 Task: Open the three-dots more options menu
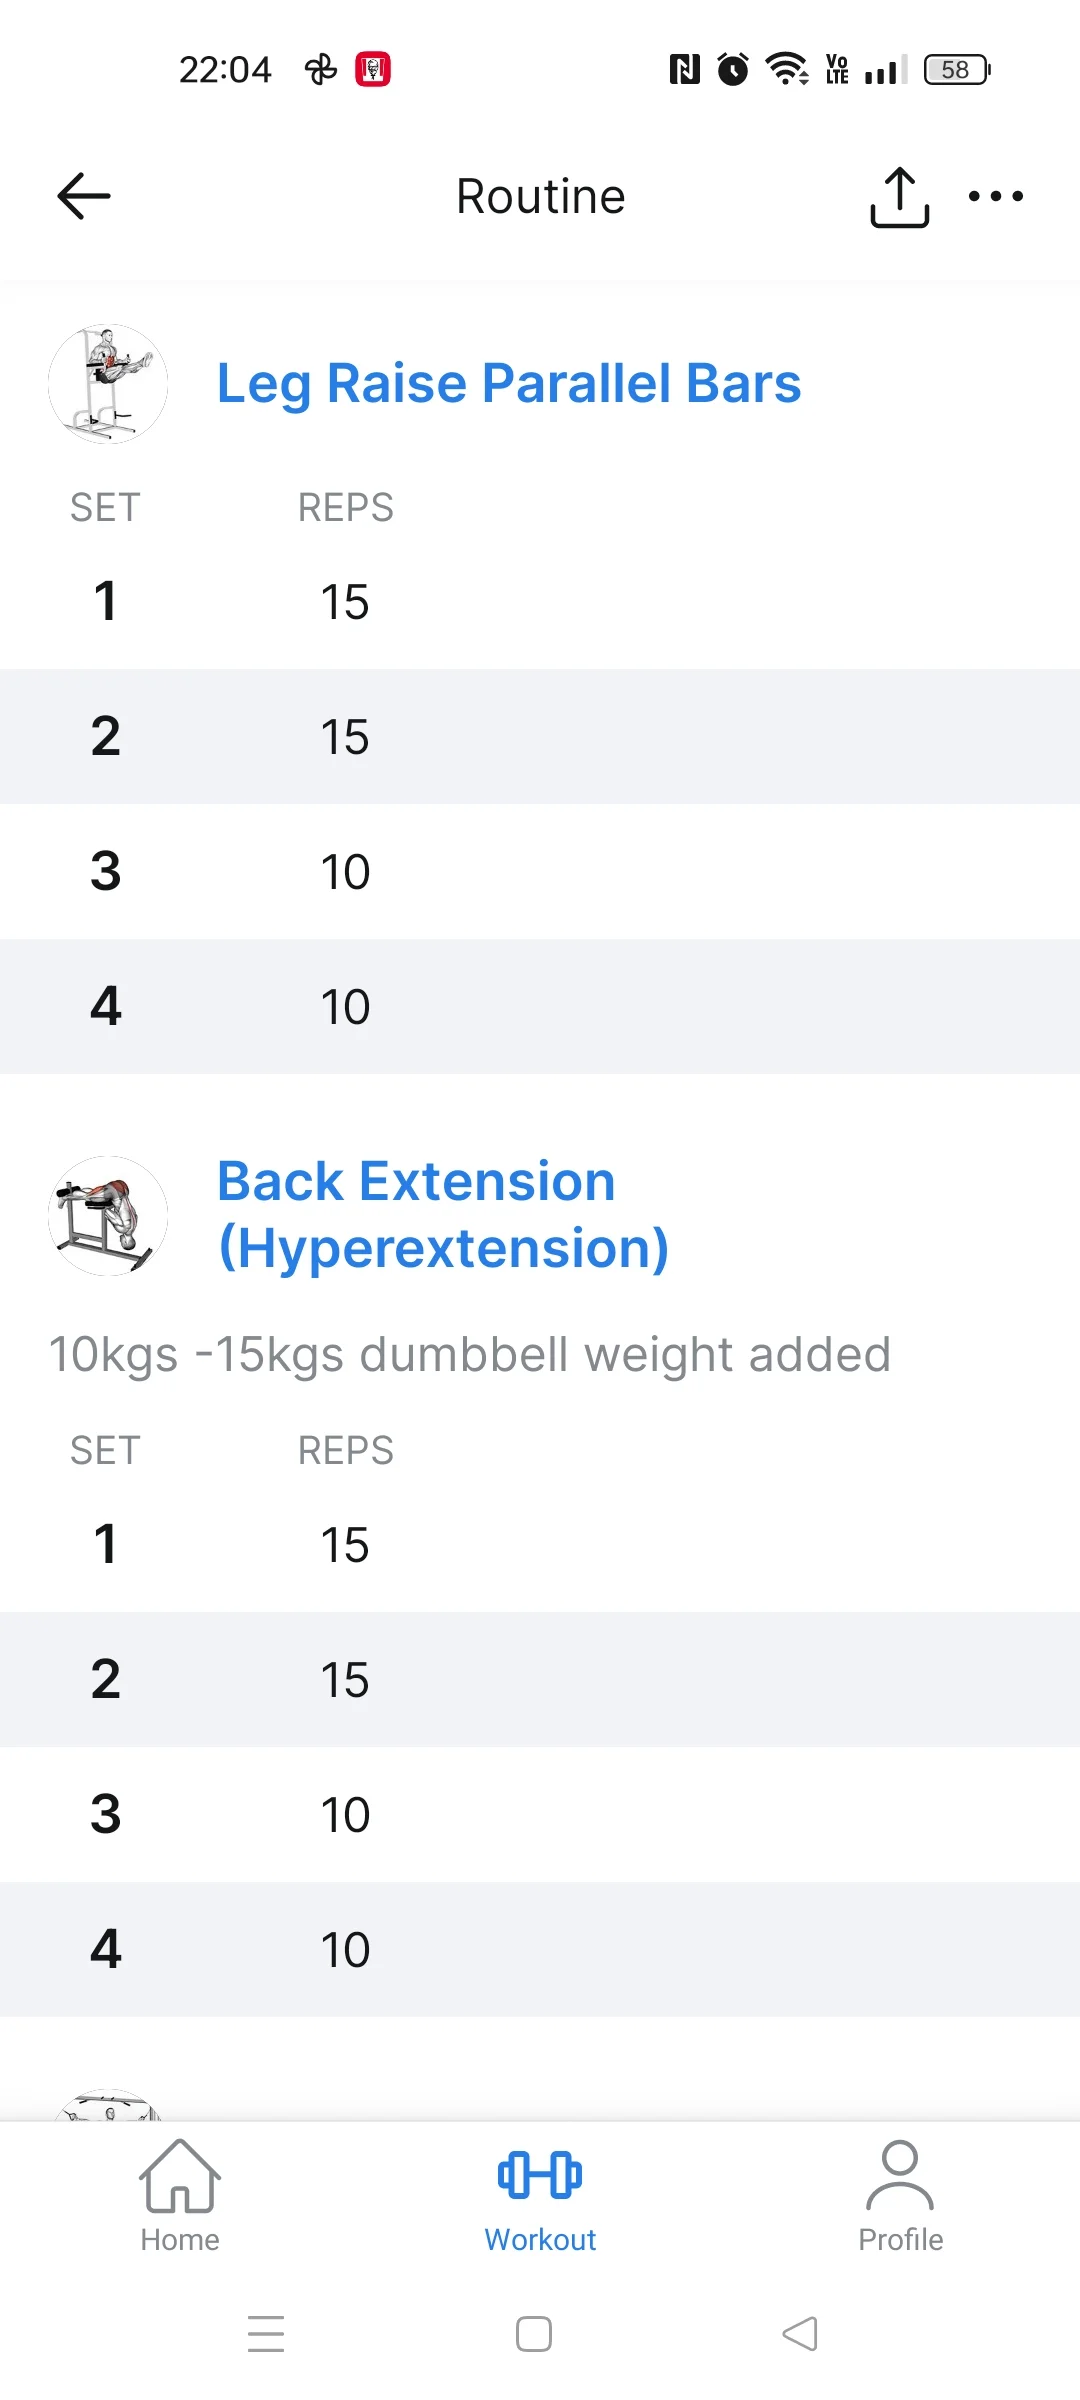click(996, 196)
